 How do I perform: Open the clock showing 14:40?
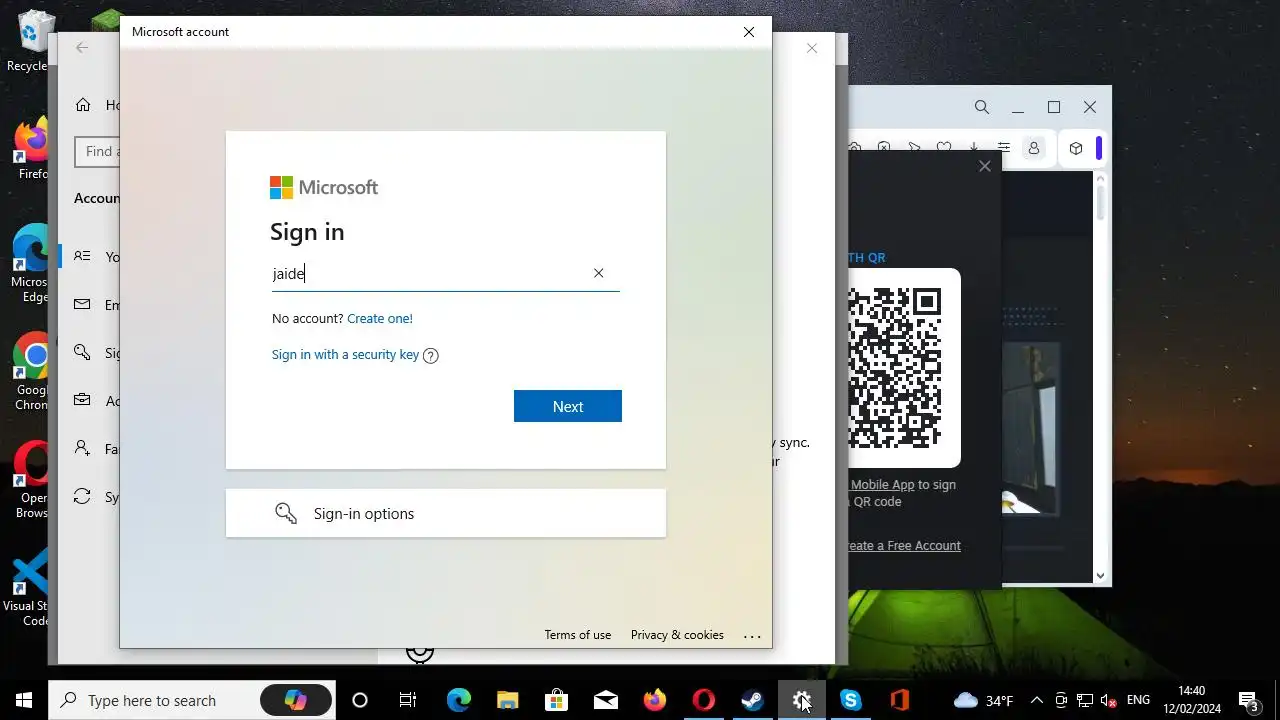[1192, 699]
